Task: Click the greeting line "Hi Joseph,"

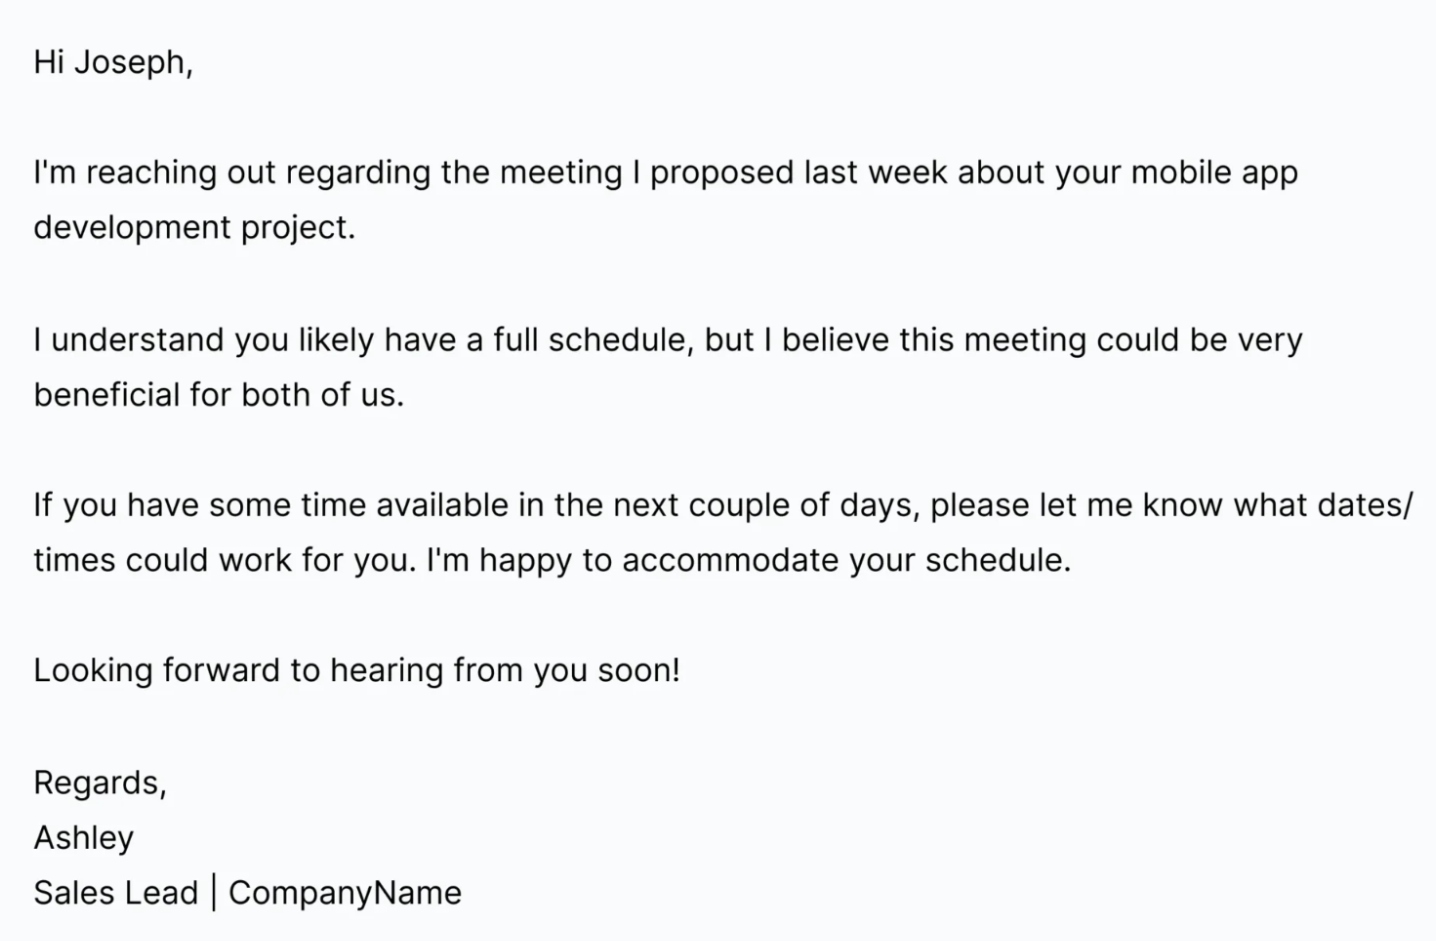Action: coord(113,63)
